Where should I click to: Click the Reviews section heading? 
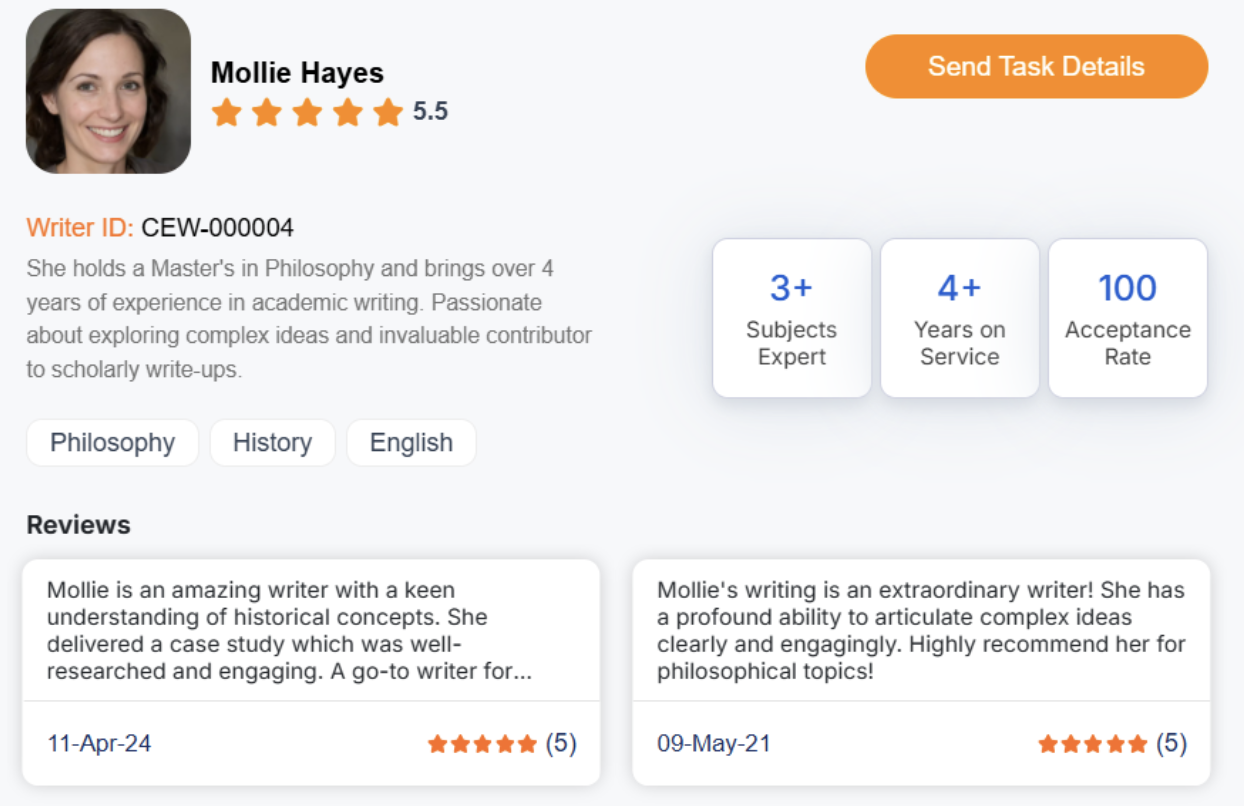78,525
